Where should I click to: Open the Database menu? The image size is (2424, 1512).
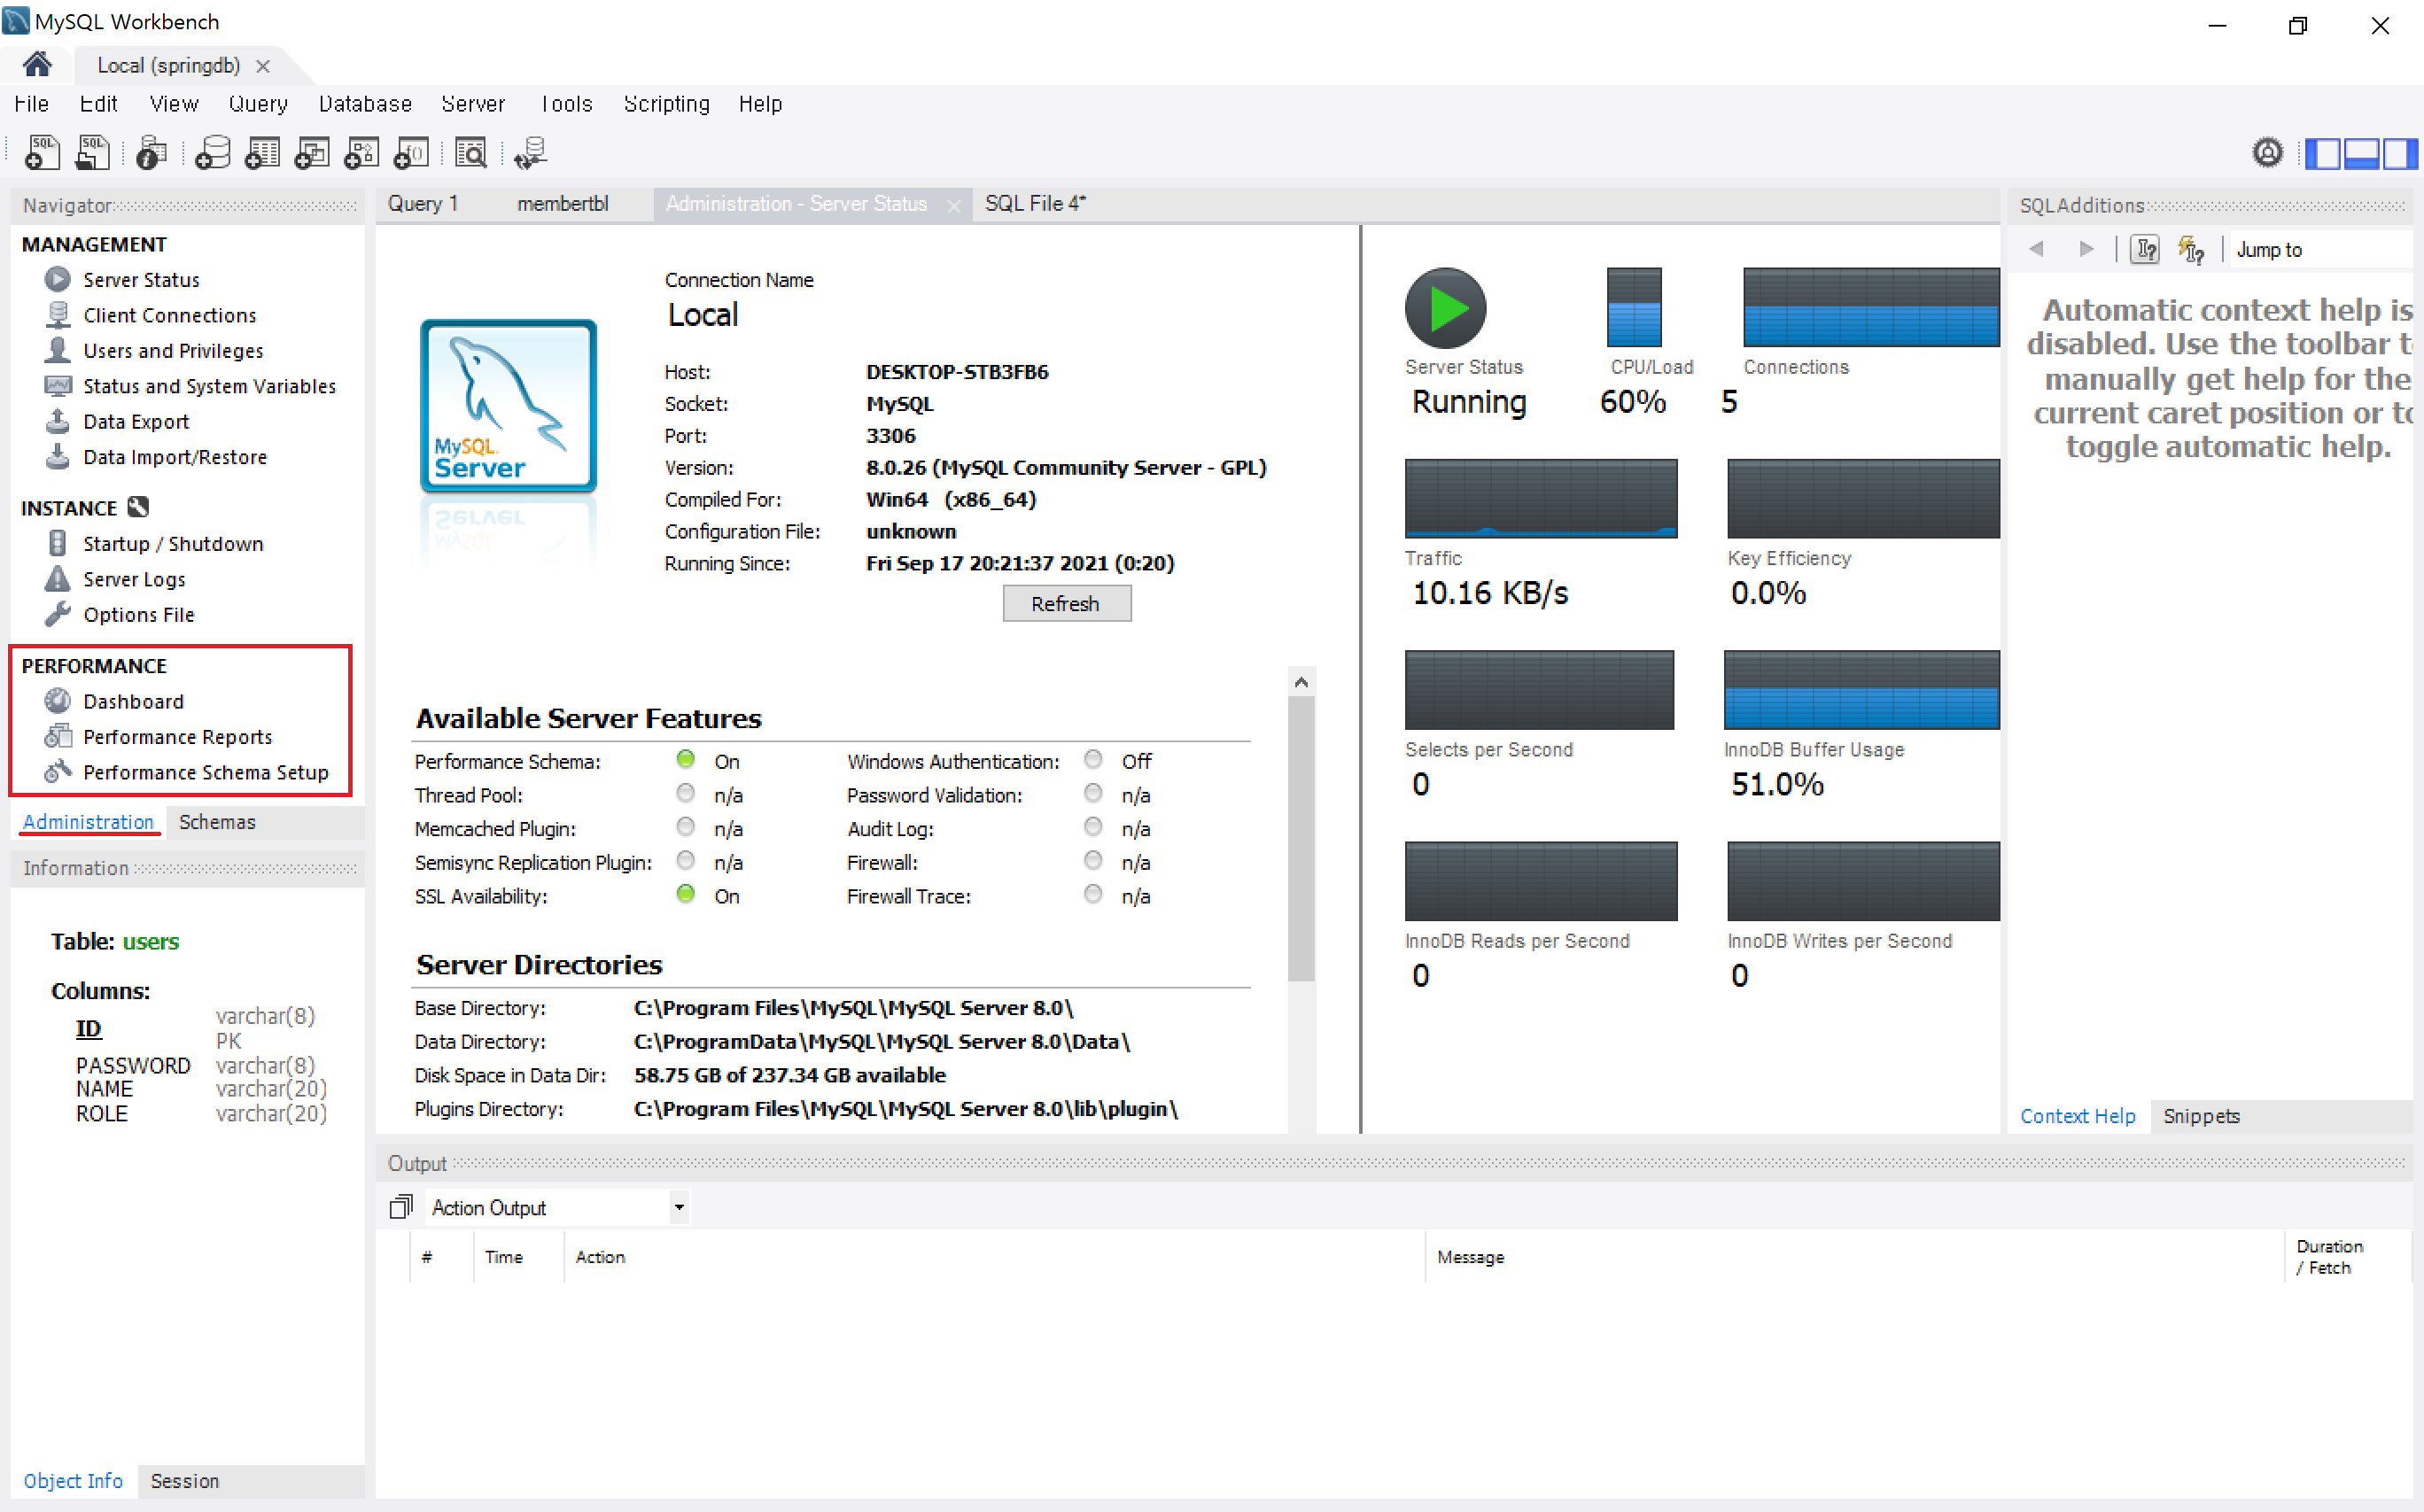click(x=365, y=104)
